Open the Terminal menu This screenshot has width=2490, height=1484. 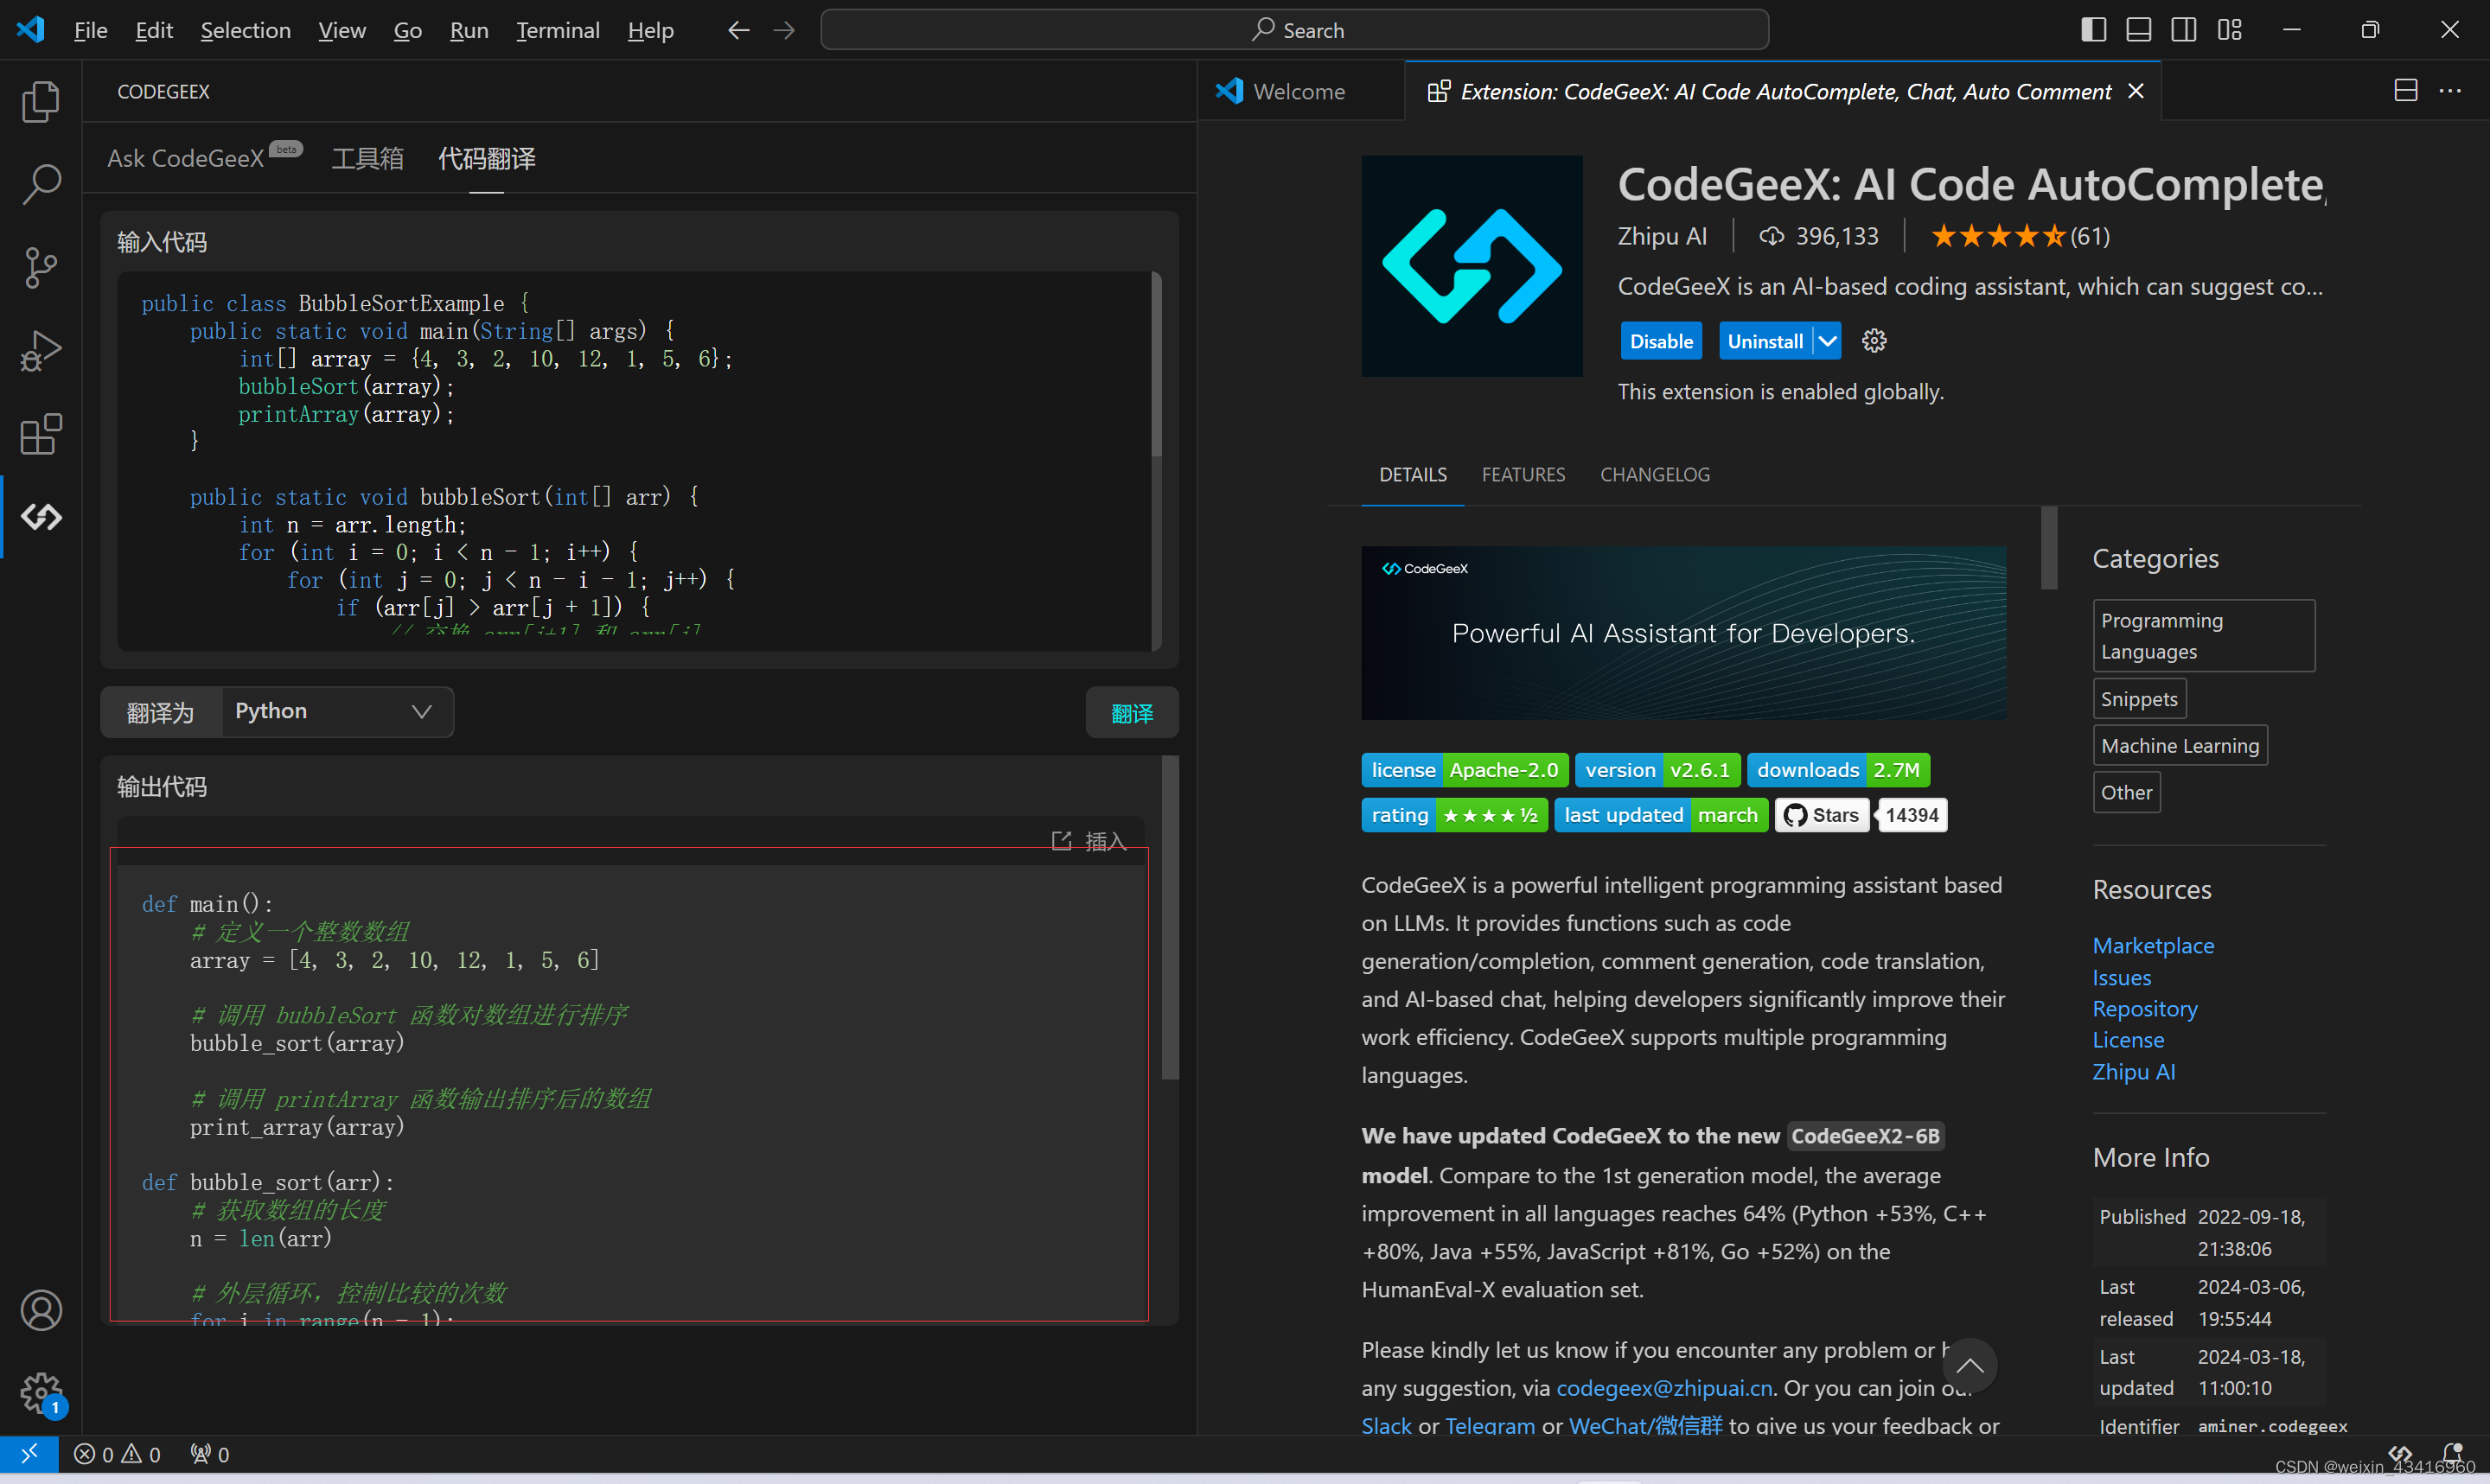(557, 30)
